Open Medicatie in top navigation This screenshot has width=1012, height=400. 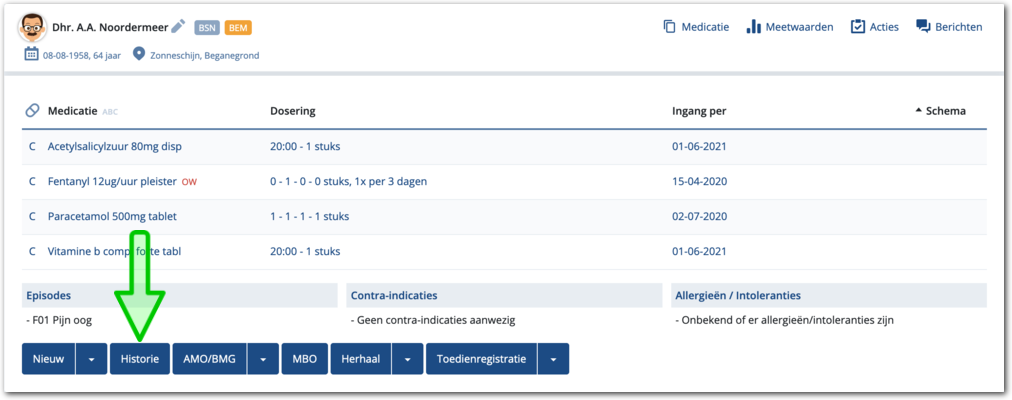pyautogui.click(x=695, y=27)
